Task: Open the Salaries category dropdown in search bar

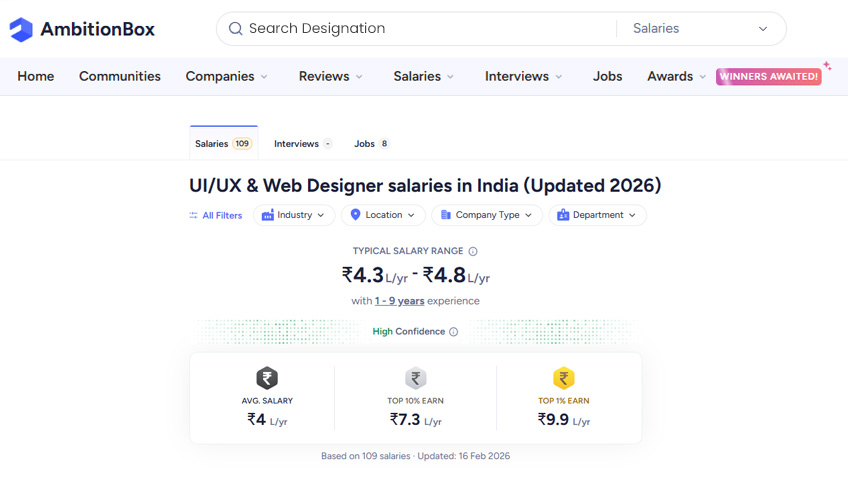Action: tap(701, 29)
